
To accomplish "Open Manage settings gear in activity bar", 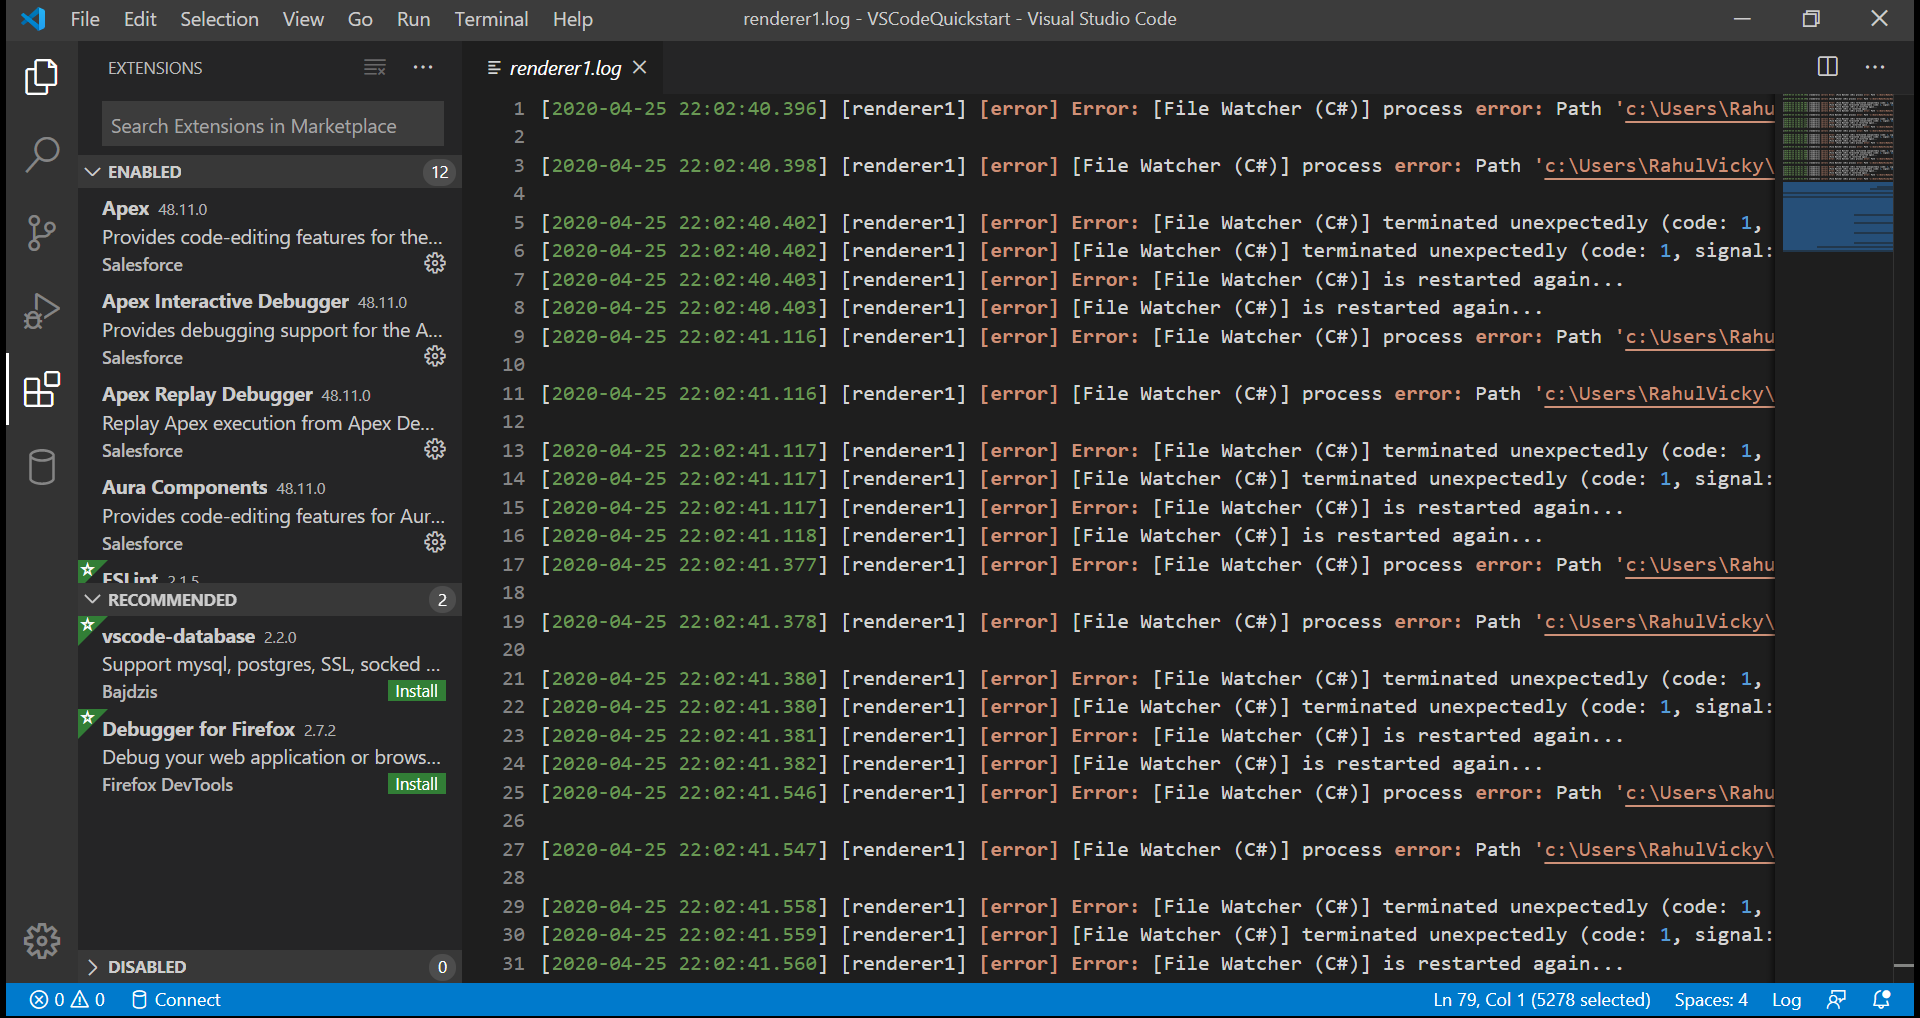I will pos(41,940).
